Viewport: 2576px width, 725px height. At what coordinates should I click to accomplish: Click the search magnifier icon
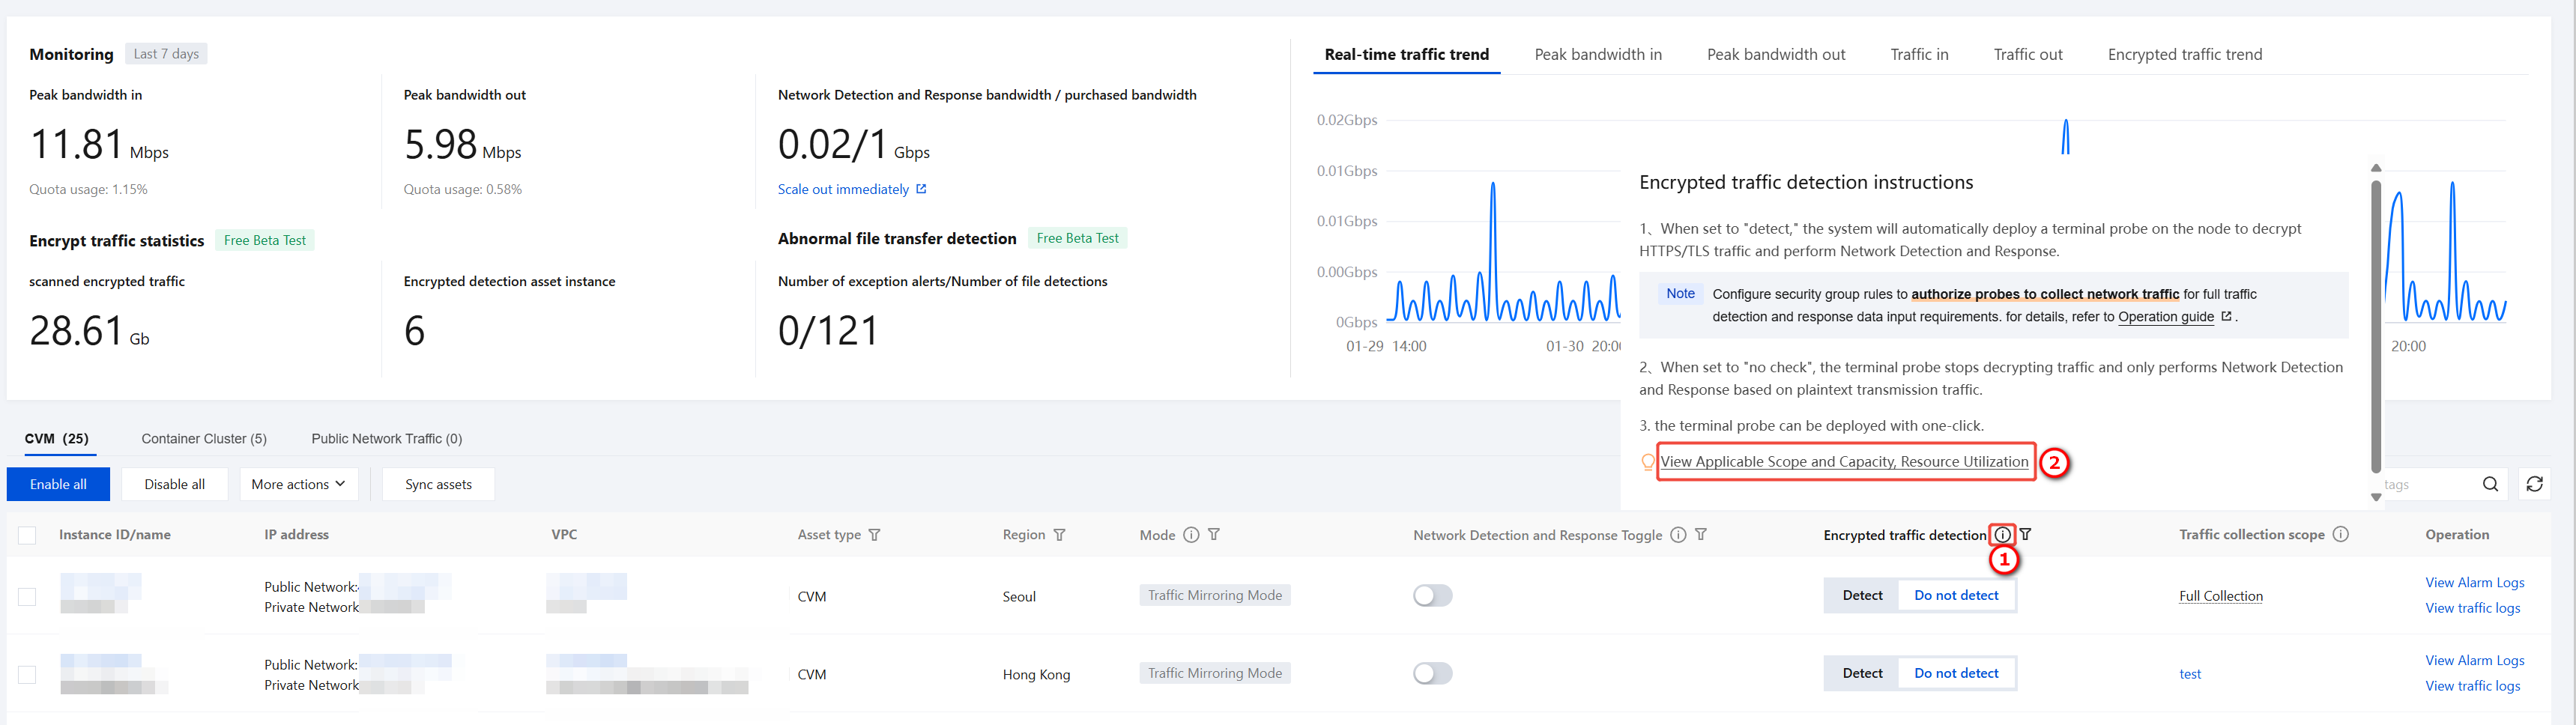(x=2490, y=484)
